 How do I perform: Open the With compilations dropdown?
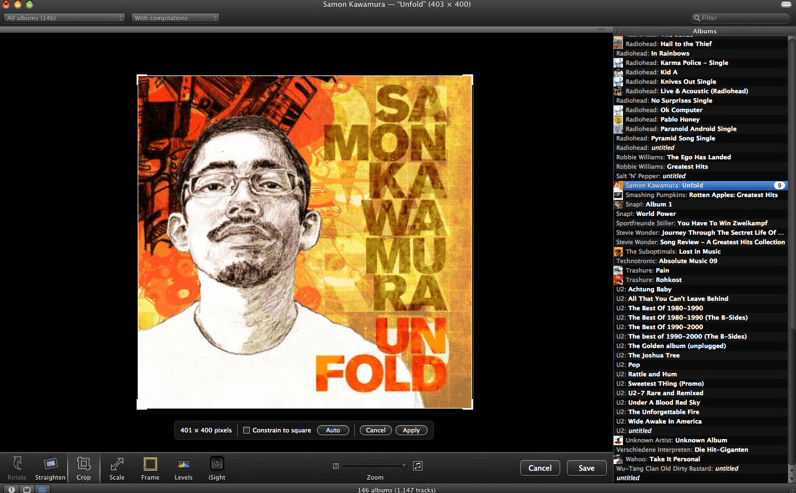(x=175, y=18)
